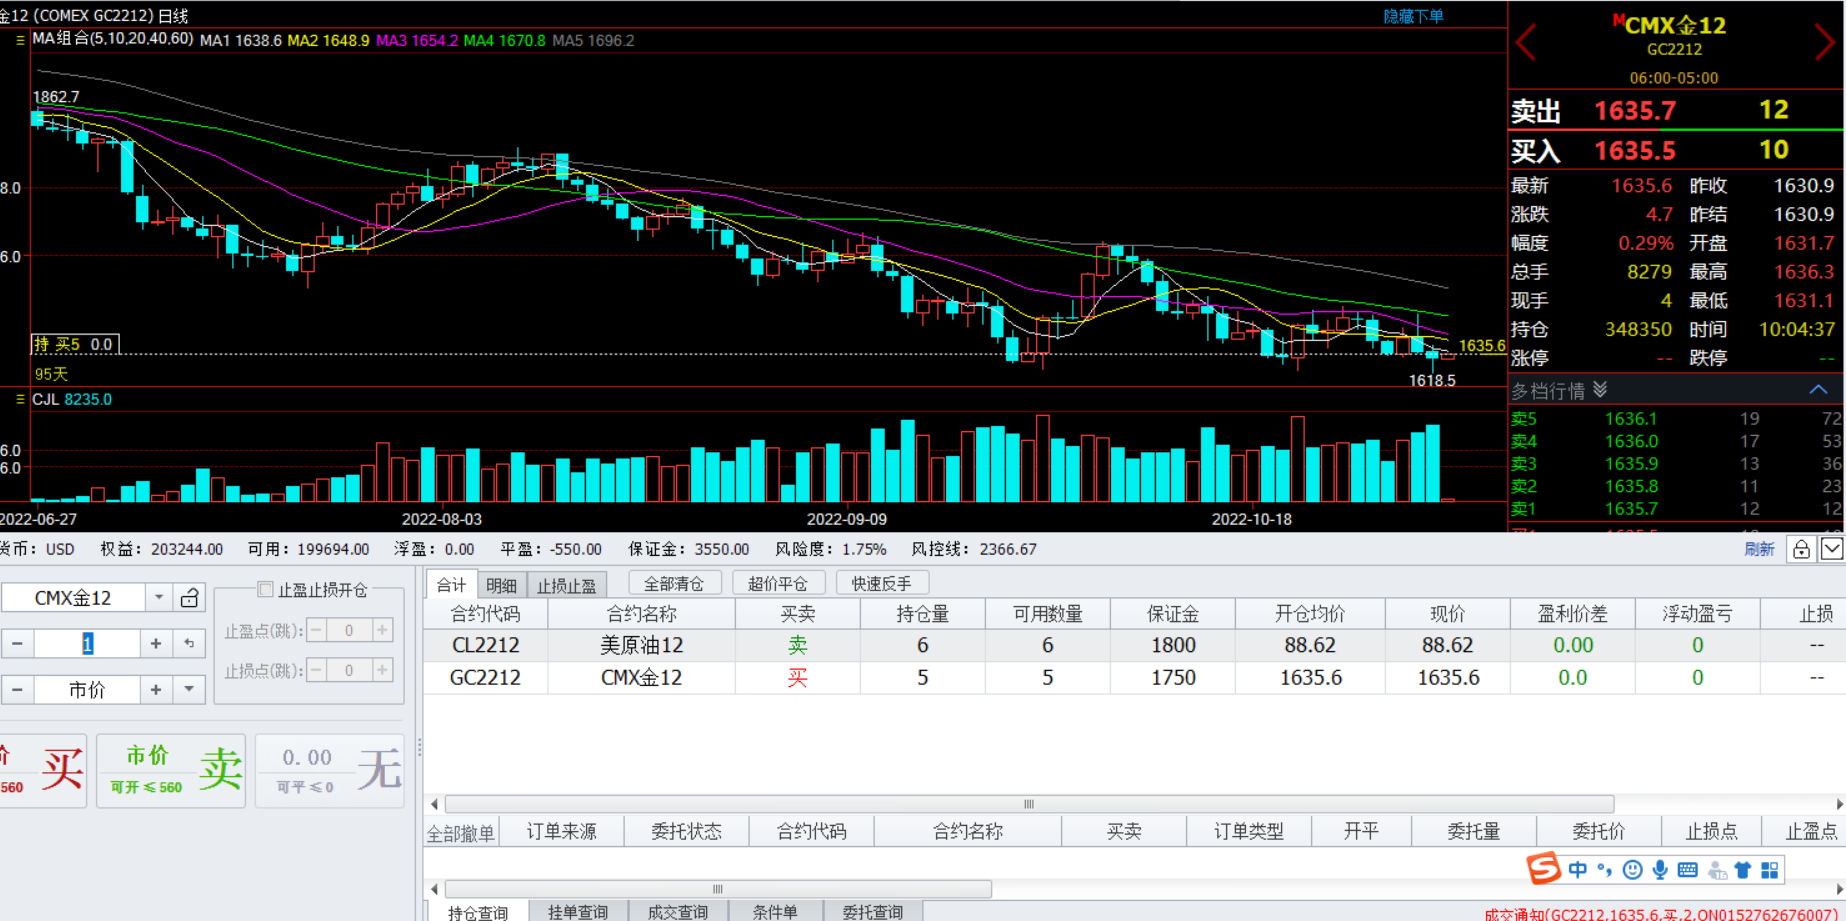Click the order quantity input field
Image resolution: width=1846 pixels, height=921 pixels.
[87, 644]
